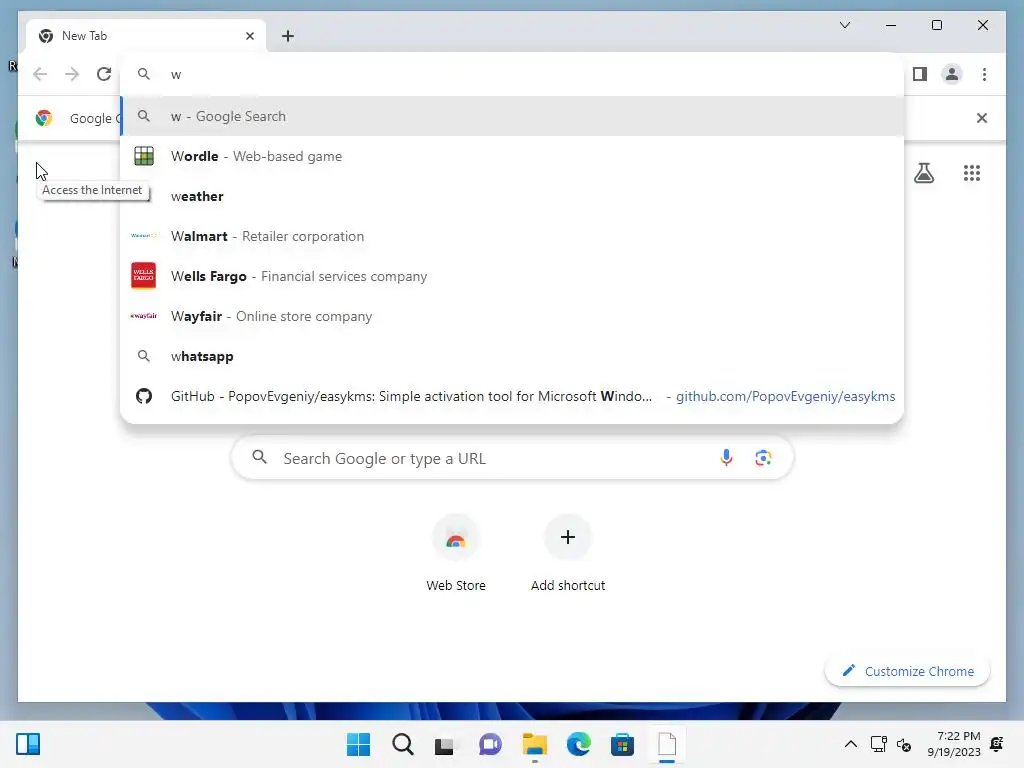Click the GitHub octocat icon
This screenshot has height=768, width=1024.
click(144, 396)
